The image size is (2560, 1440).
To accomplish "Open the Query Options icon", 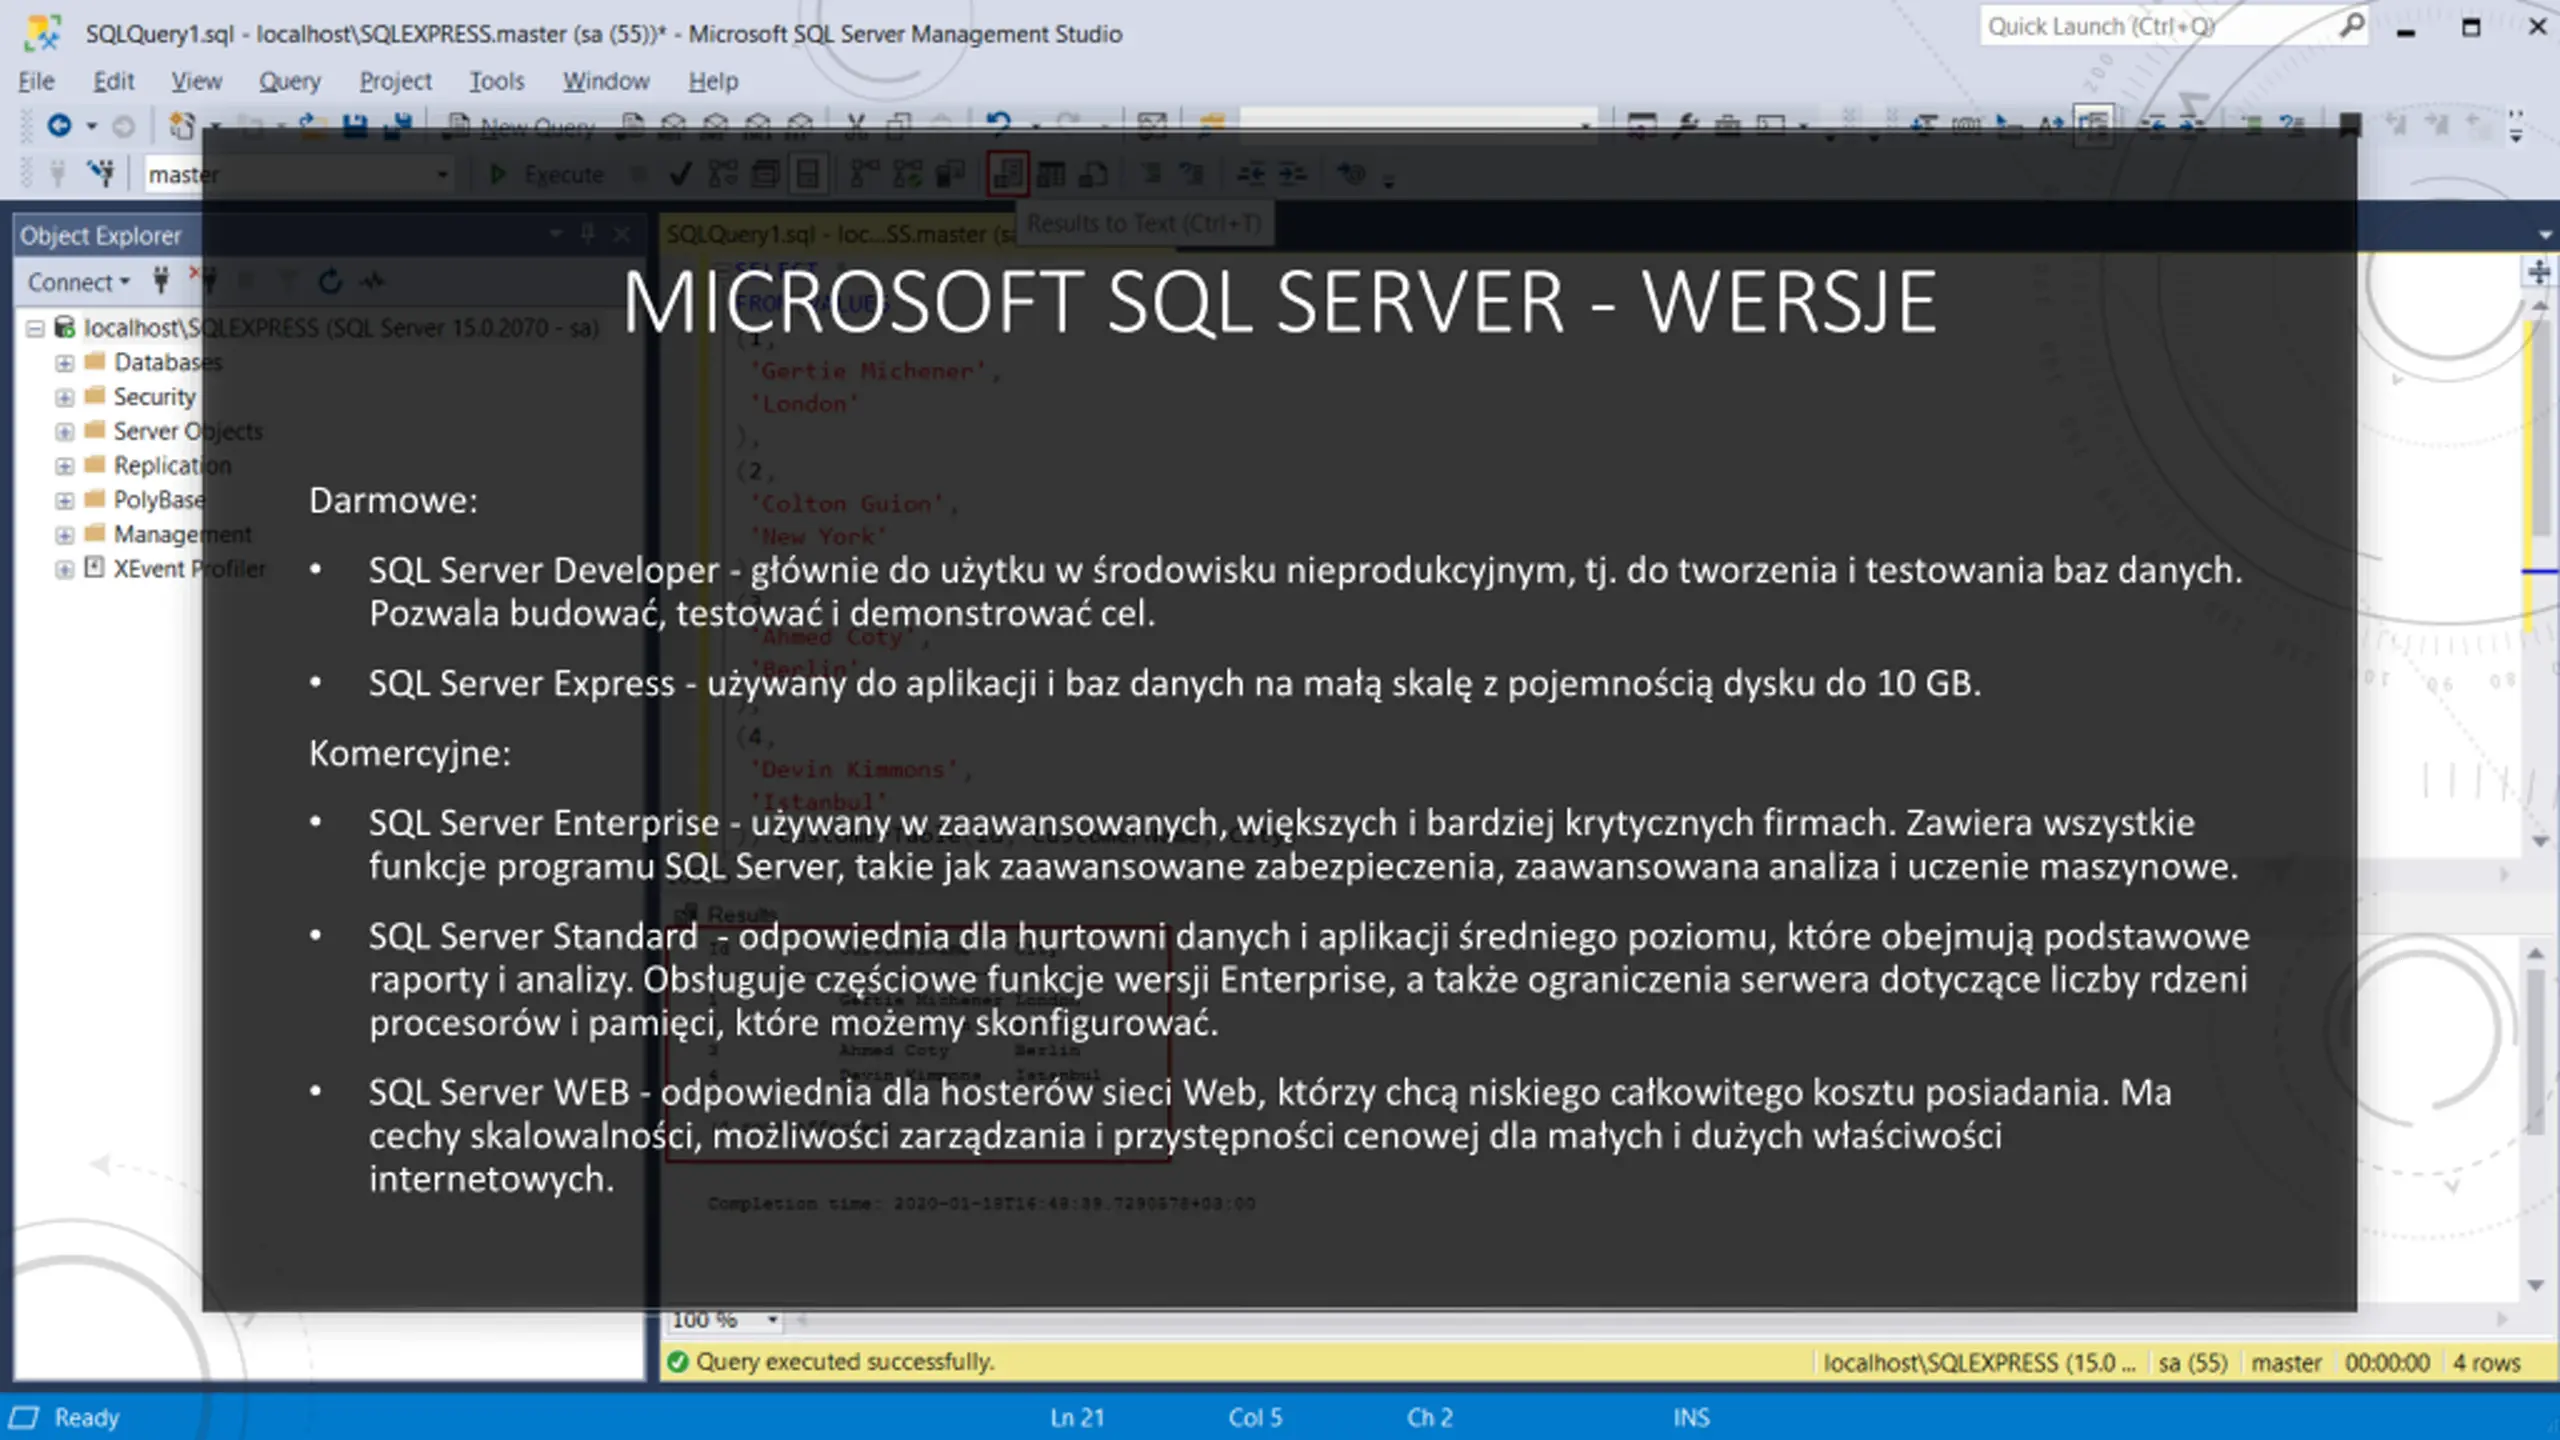I will pos(765,175).
